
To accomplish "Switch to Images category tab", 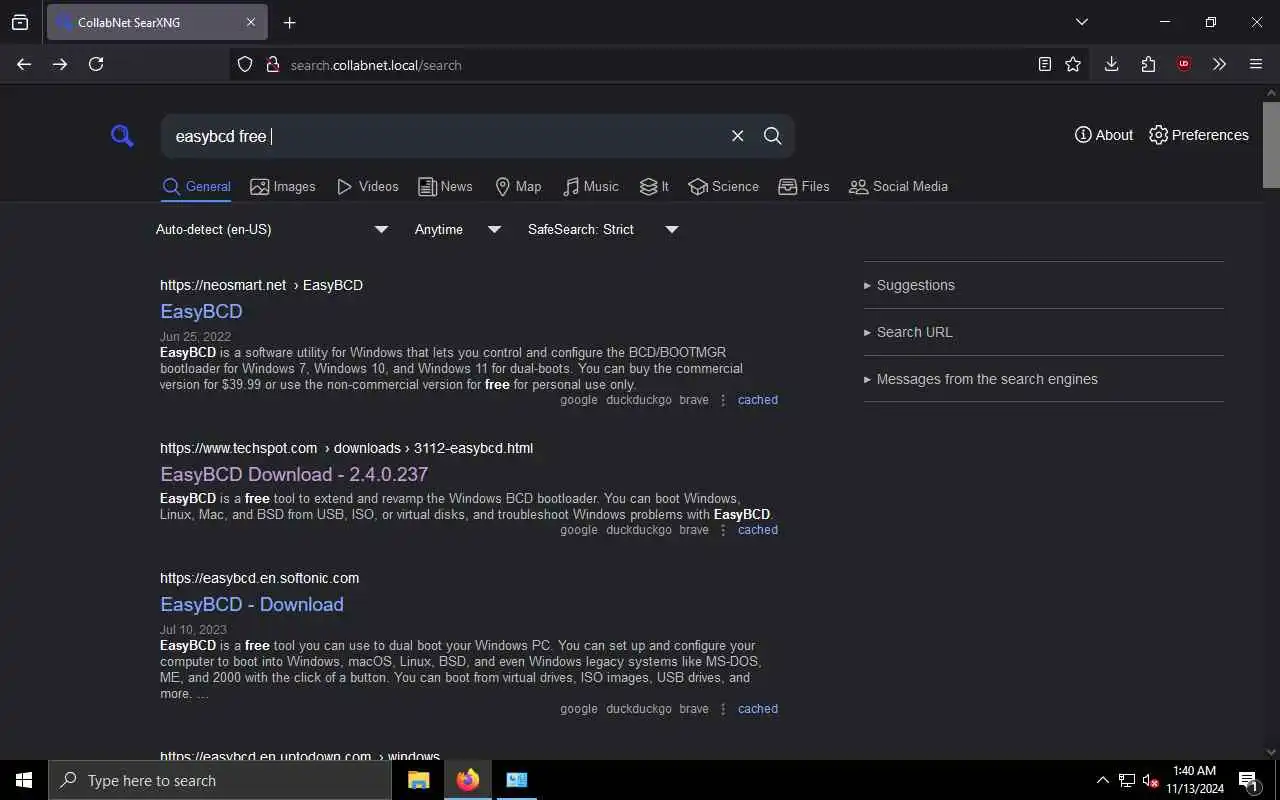I will coord(282,186).
